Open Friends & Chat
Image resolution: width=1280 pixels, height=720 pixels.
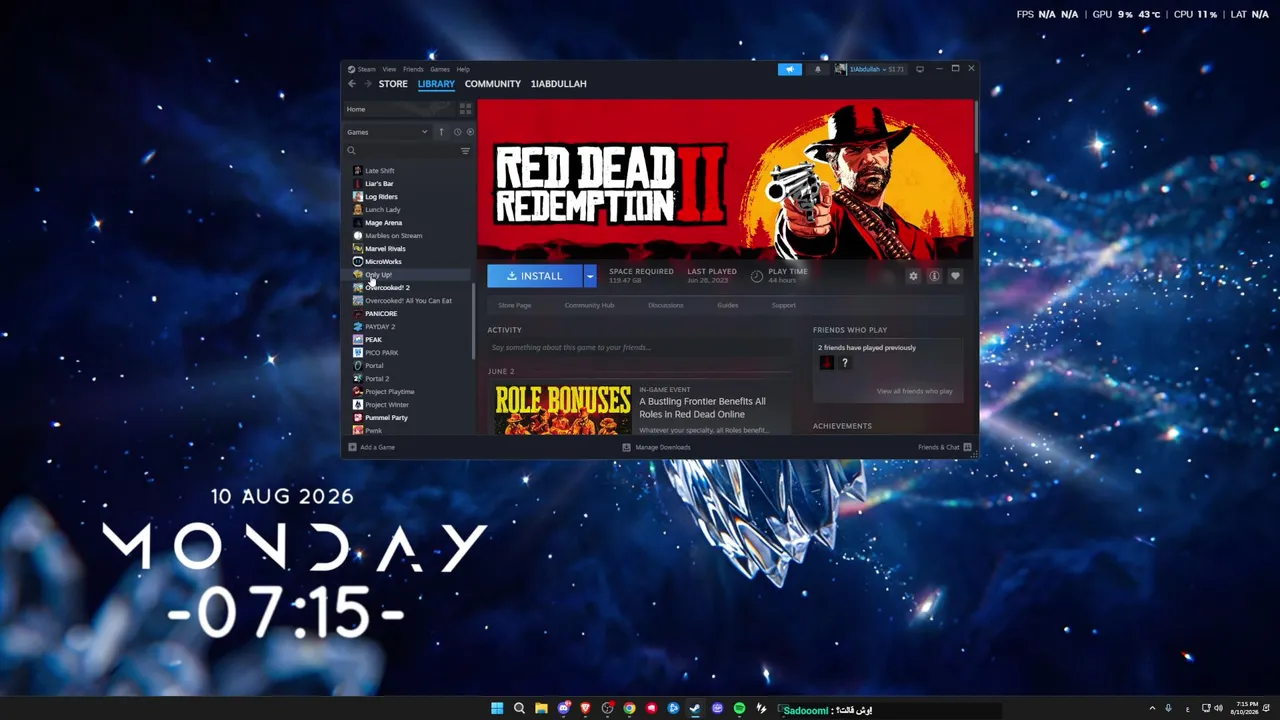pos(945,447)
